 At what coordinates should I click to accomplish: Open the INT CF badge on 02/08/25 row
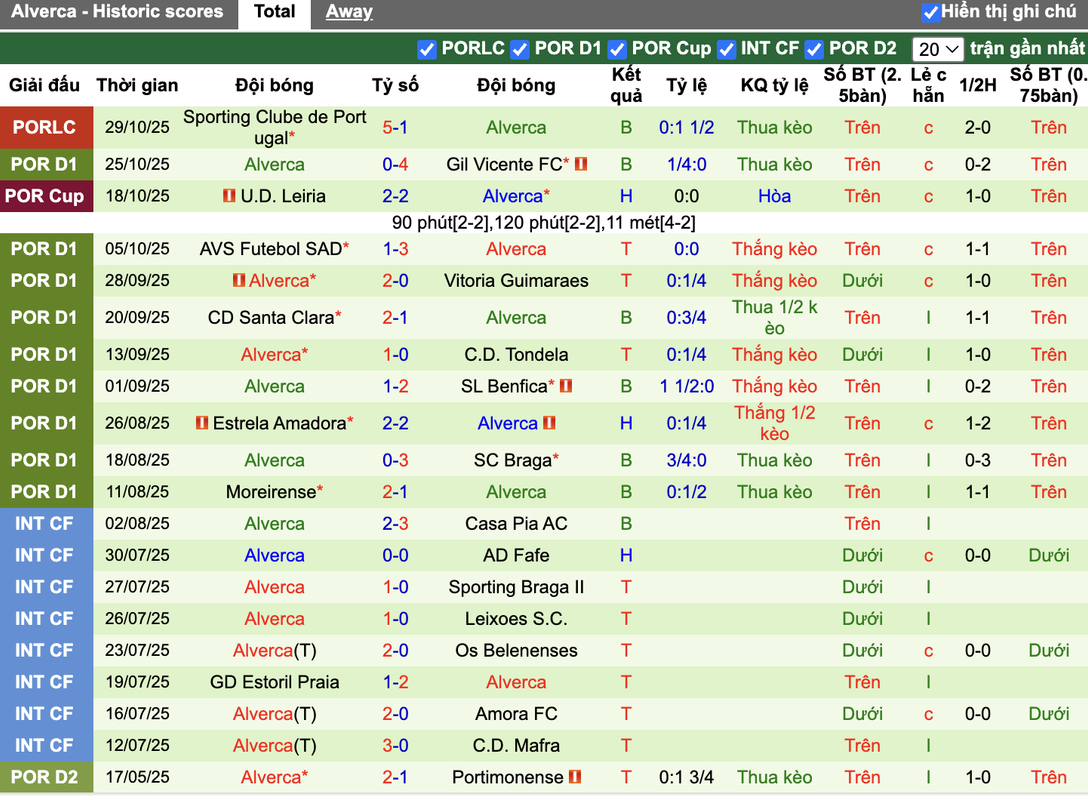click(x=46, y=524)
